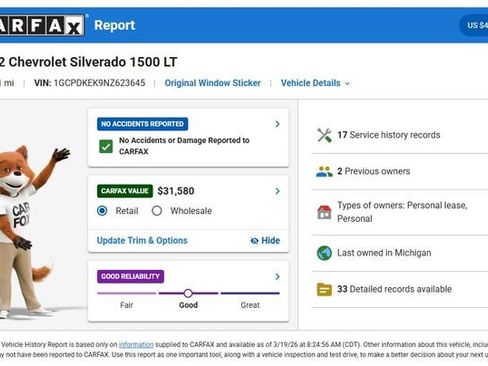This screenshot has height=366, width=488.
Task: Click the globe icon for last owned location
Action: coord(324,253)
